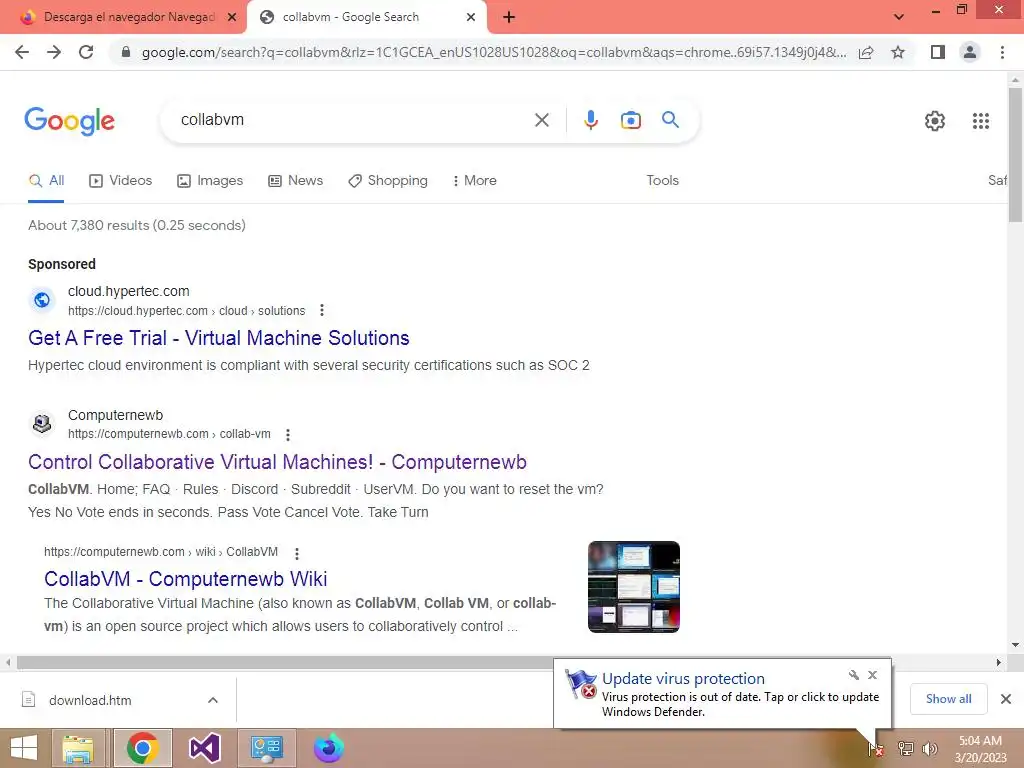The height and width of the screenshot is (768, 1024).
Task: Open options for the hypertec ad result
Action: pyautogui.click(x=321, y=310)
